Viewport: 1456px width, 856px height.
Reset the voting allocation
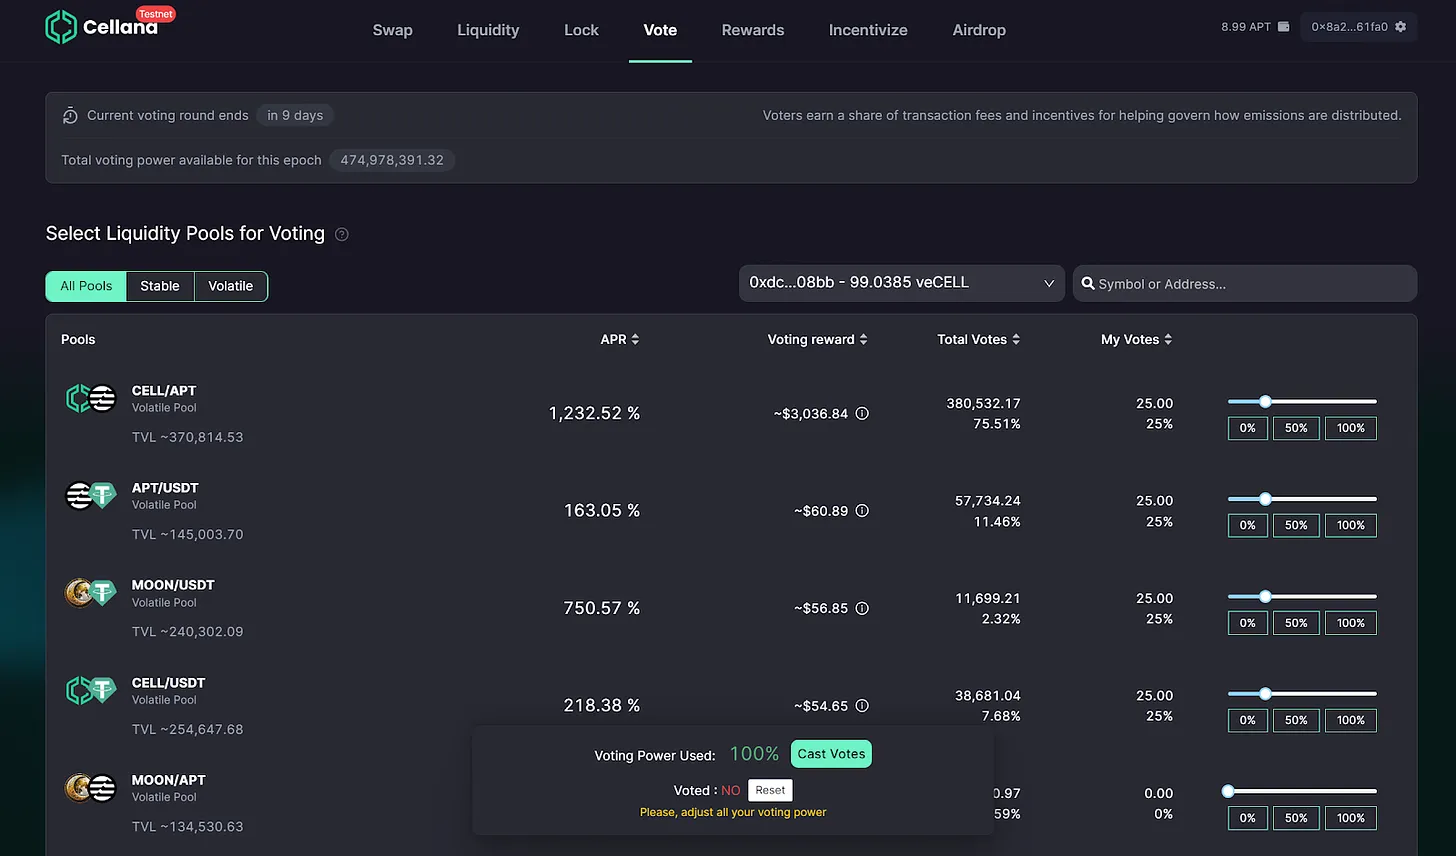(770, 790)
